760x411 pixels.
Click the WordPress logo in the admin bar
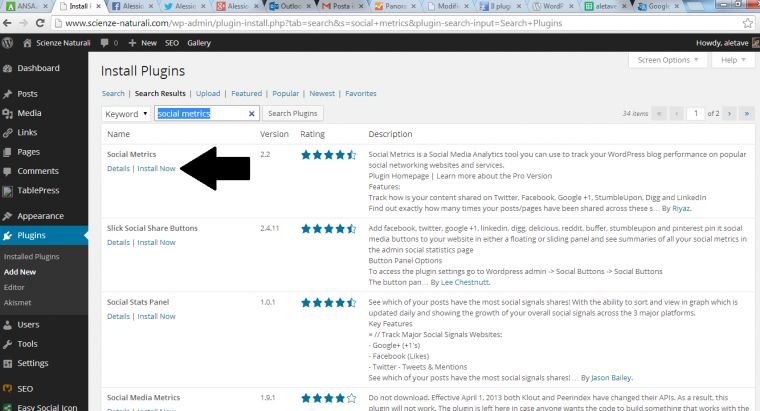click(8, 43)
